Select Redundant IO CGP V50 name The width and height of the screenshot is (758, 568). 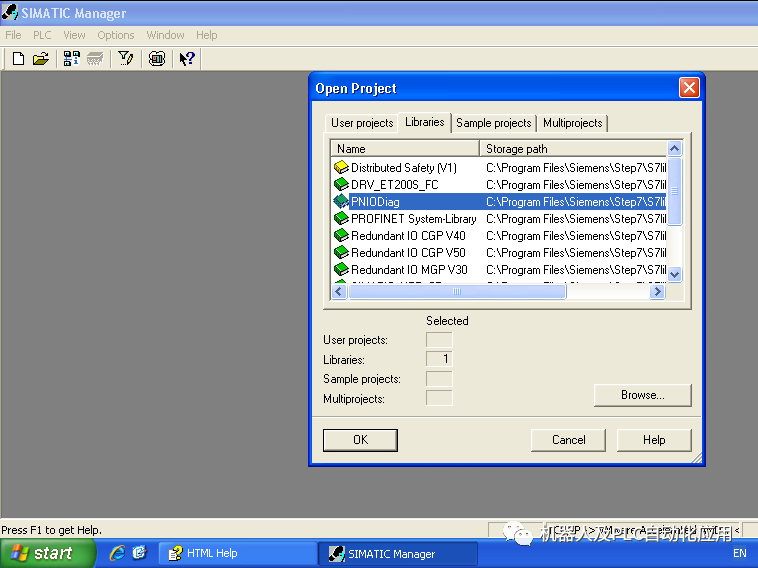coord(408,253)
